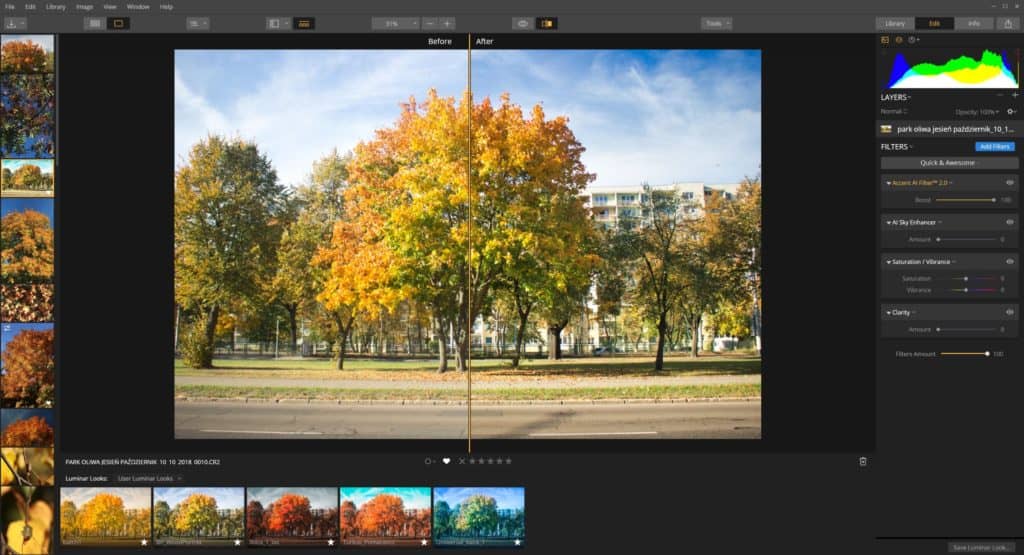
Task: Open the View menu
Action: point(110,7)
